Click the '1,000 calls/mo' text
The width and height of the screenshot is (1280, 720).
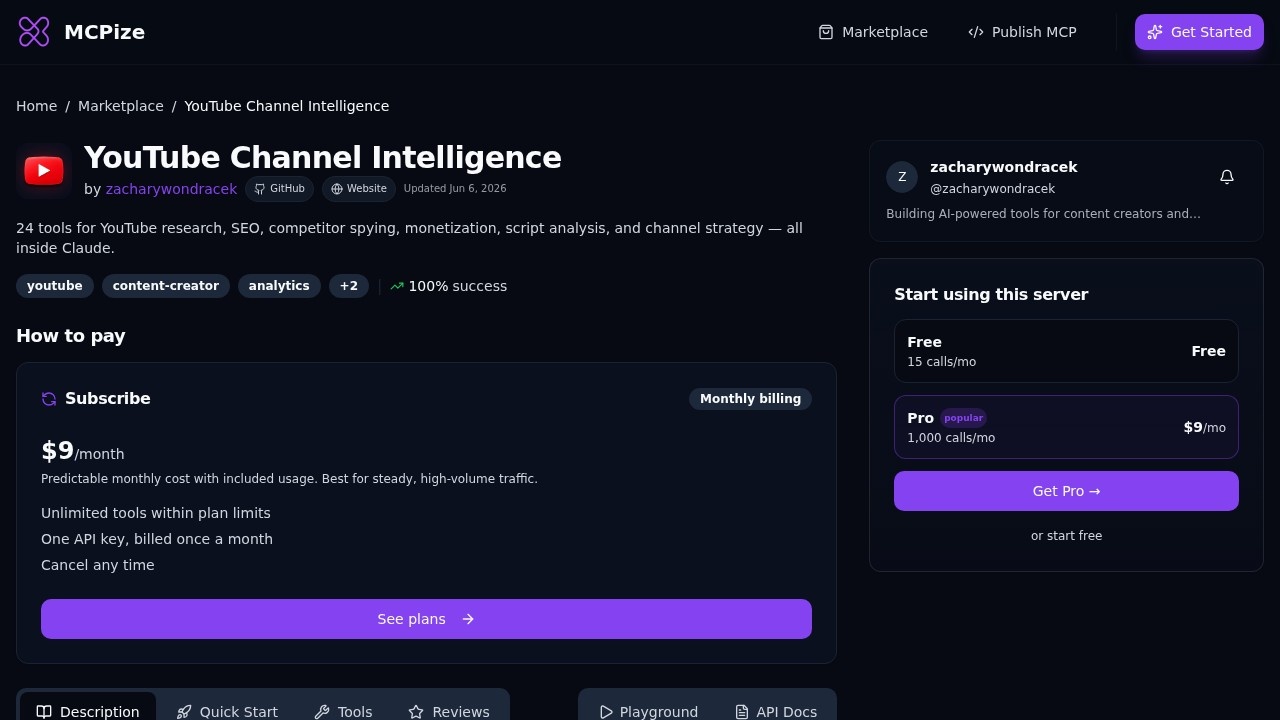951,438
